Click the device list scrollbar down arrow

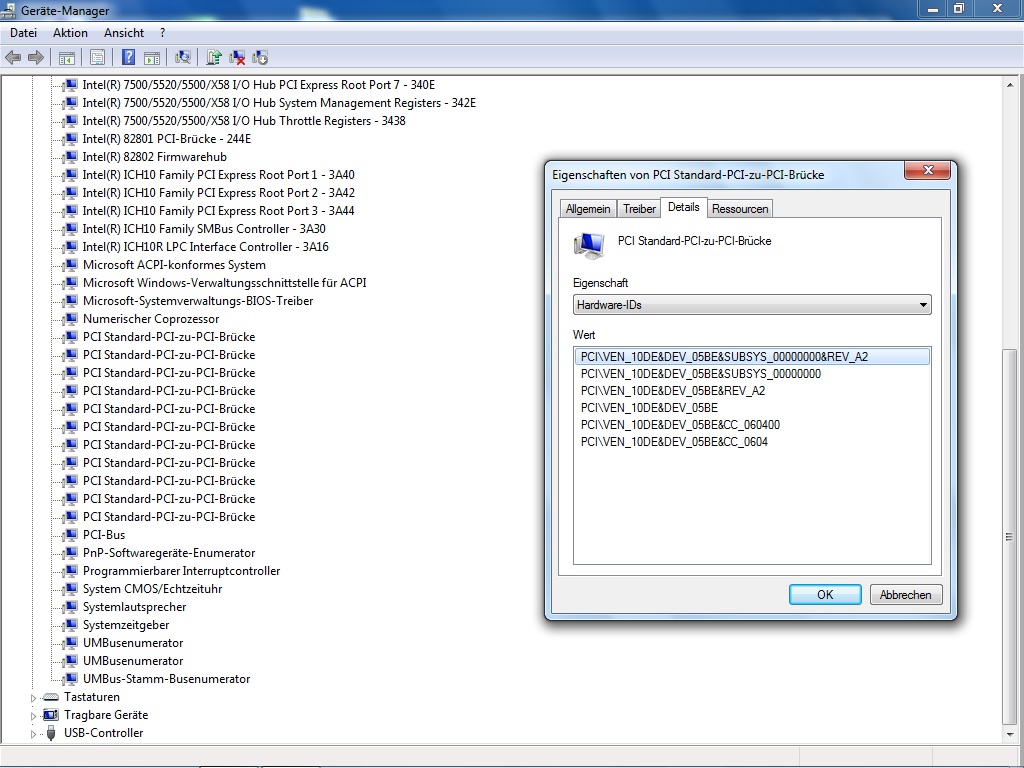(x=1010, y=735)
